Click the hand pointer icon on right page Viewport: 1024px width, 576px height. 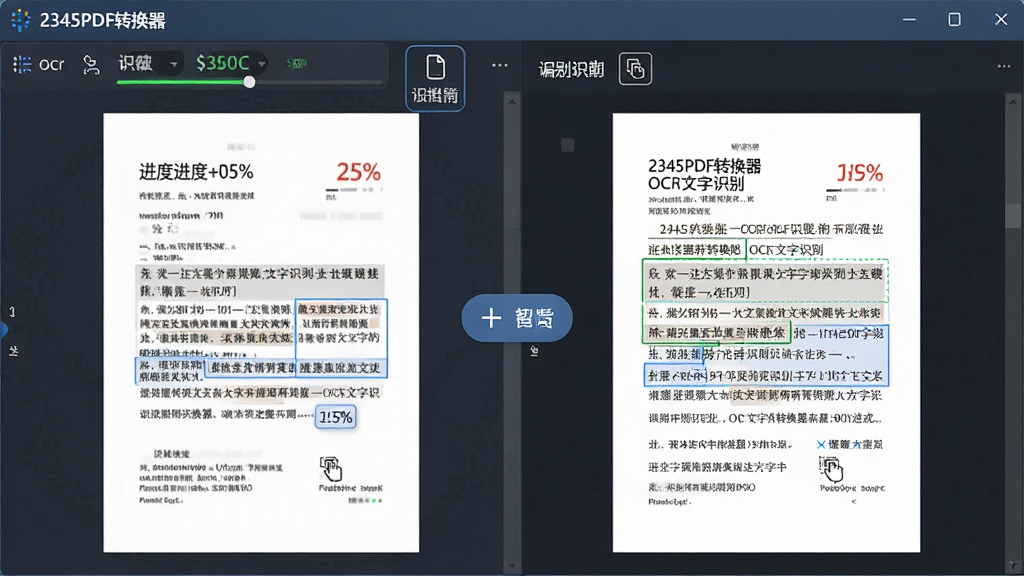pos(831,468)
